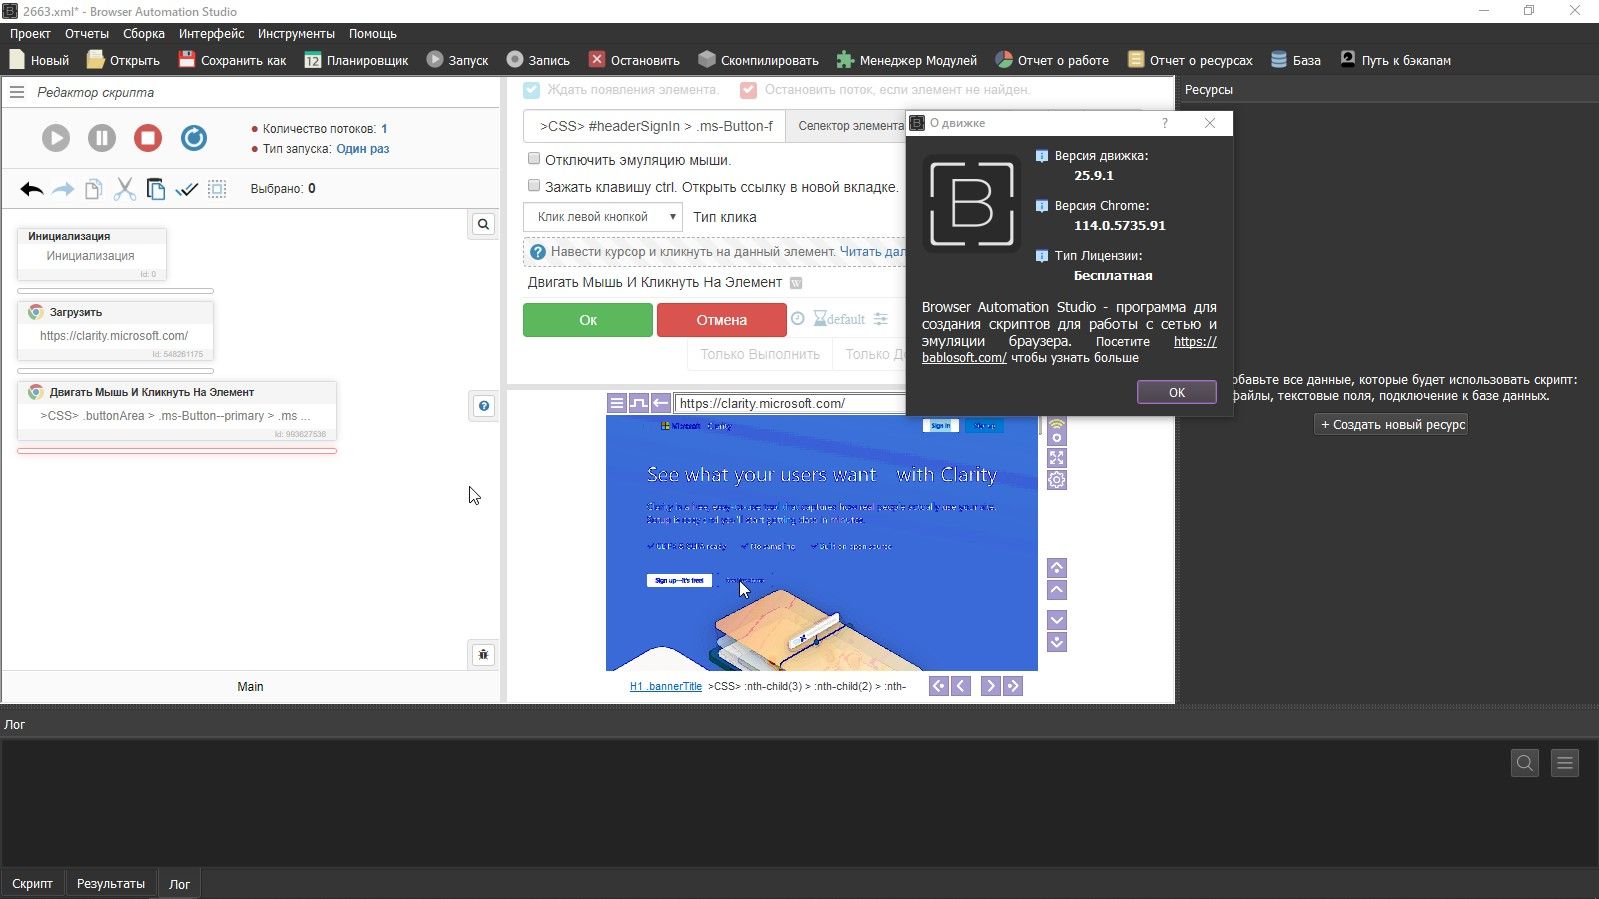Click the log panel search icon
Image resolution: width=1599 pixels, height=899 pixels.
(1524, 764)
